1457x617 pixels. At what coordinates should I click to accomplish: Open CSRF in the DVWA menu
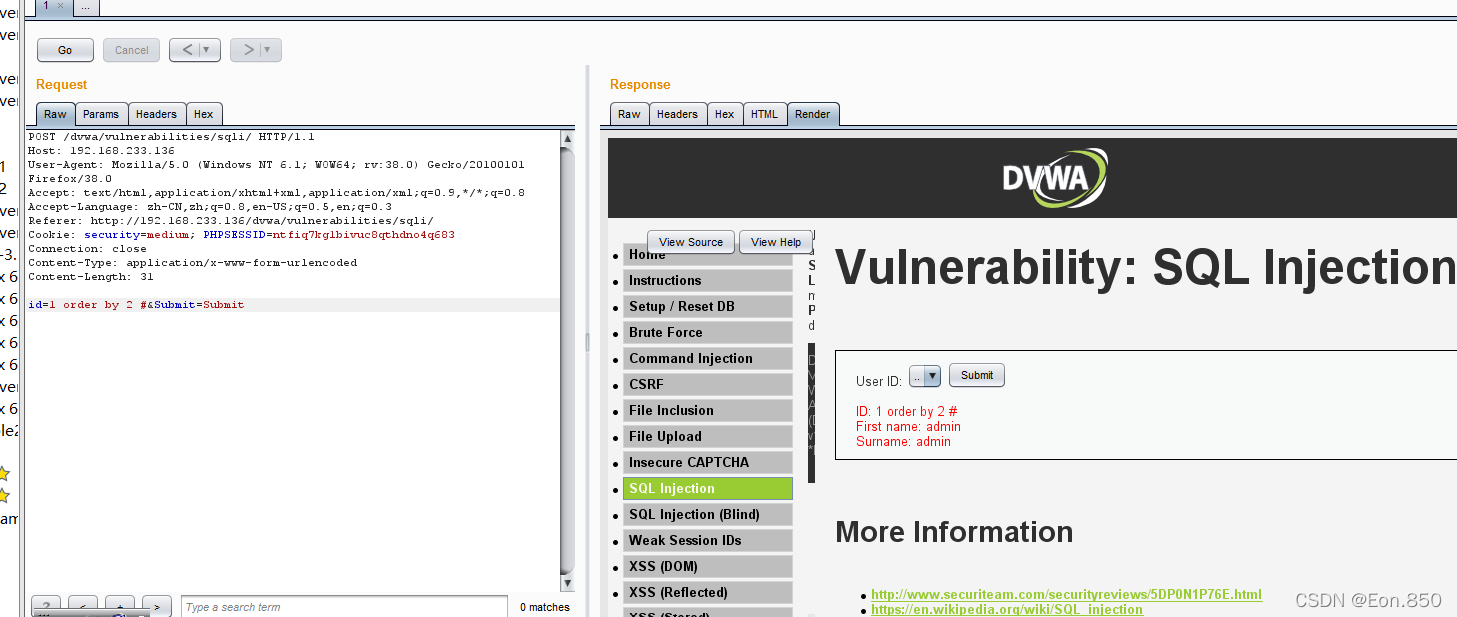707,384
